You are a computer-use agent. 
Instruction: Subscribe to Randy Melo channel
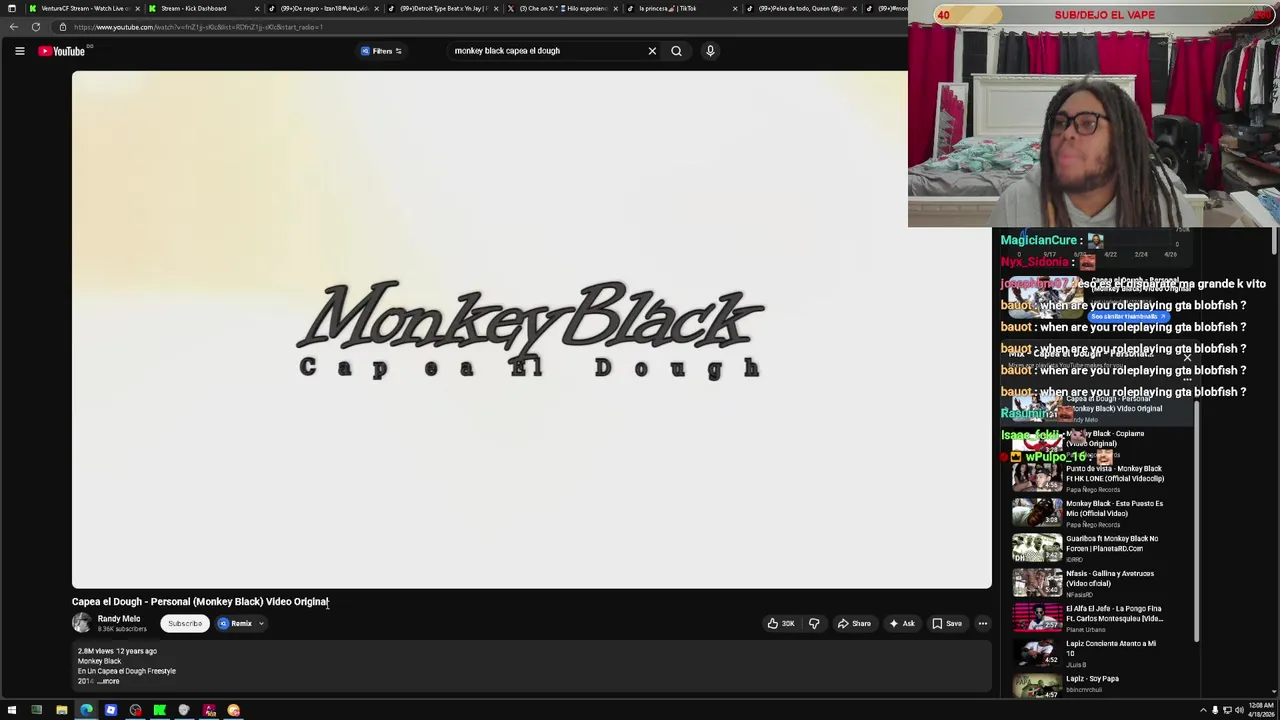click(x=185, y=623)
